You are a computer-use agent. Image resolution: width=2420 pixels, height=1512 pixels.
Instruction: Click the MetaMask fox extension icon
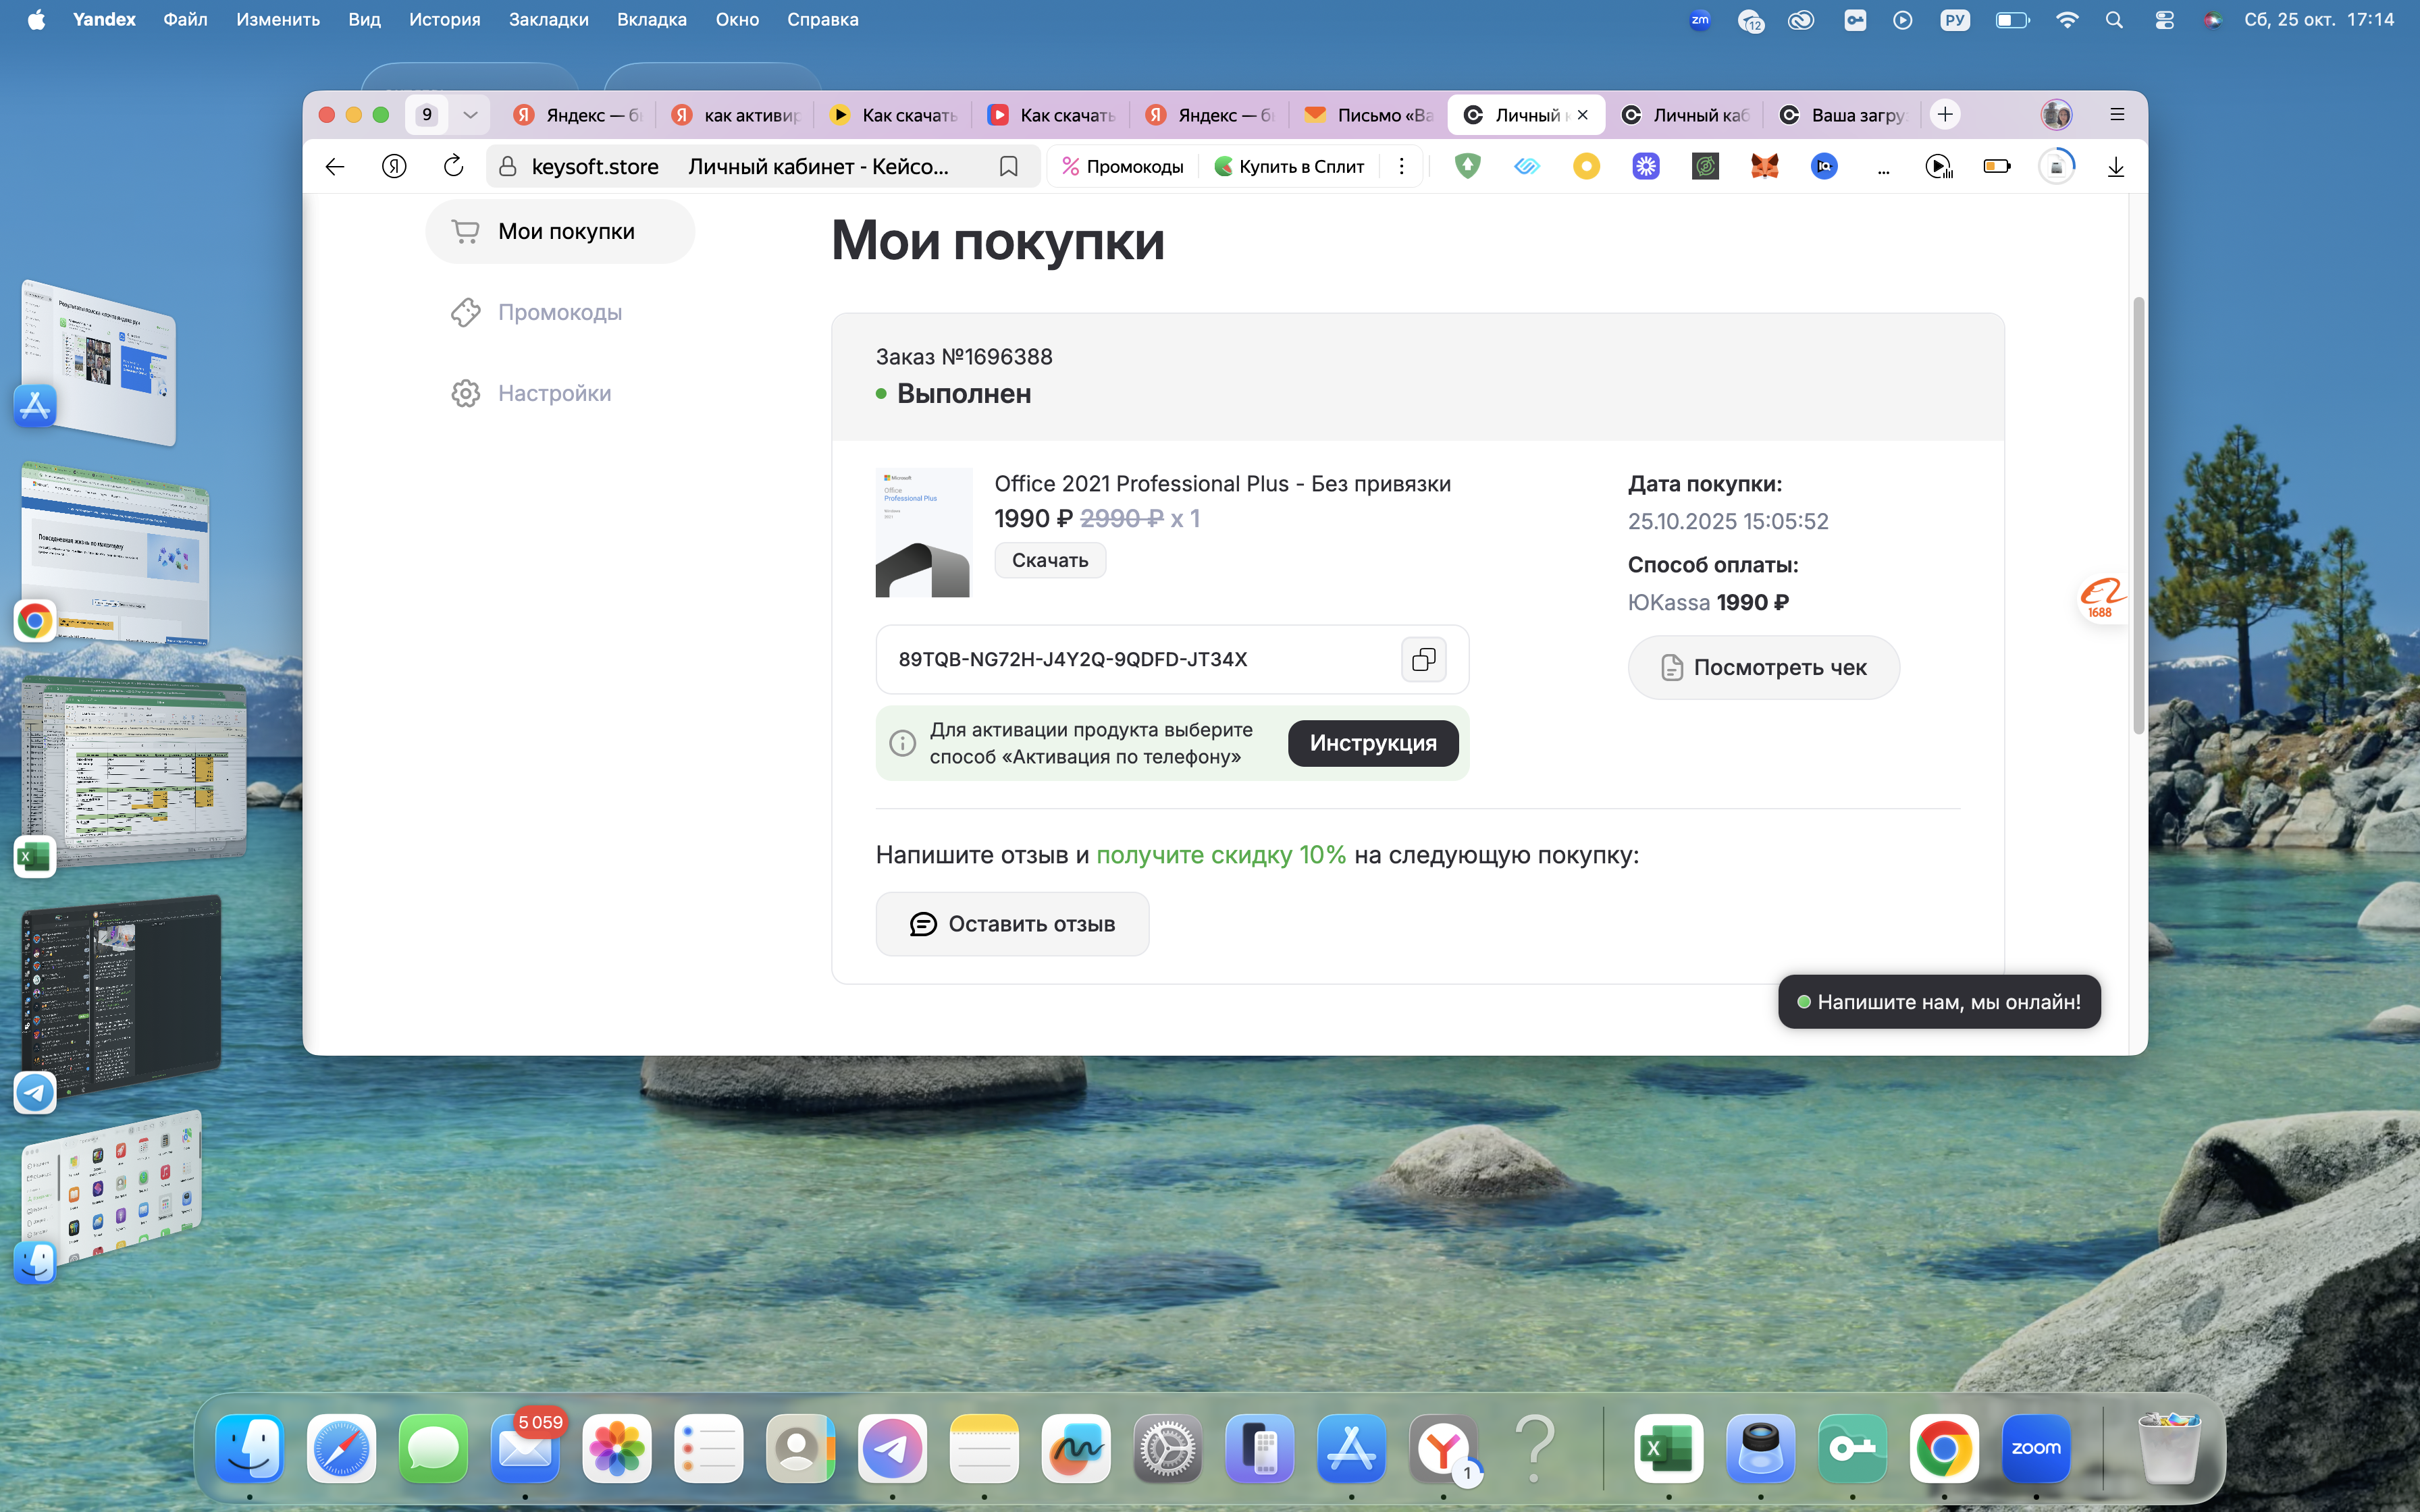[1764, 166]
